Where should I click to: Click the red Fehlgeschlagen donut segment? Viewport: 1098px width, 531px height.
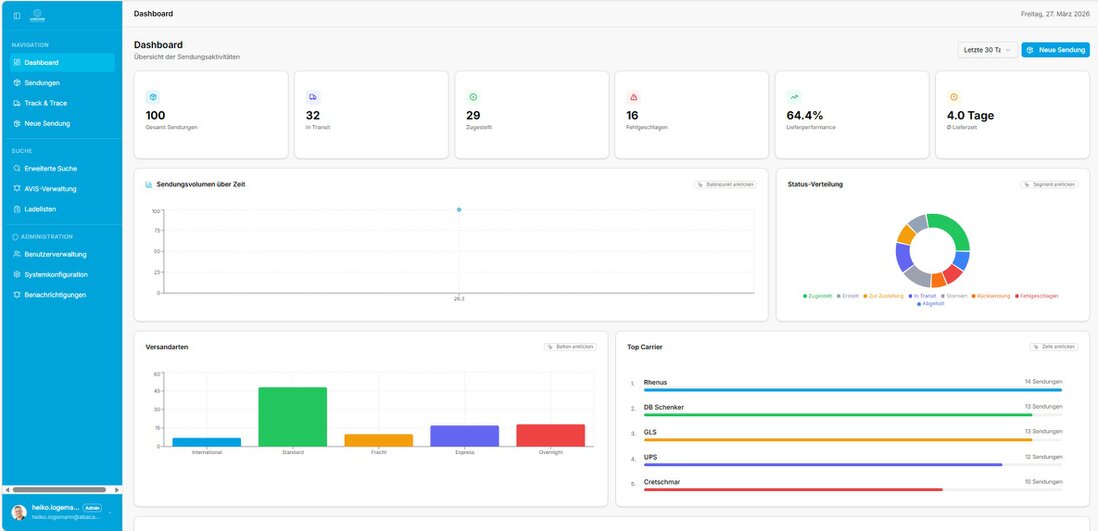click(x=953, y=274)
